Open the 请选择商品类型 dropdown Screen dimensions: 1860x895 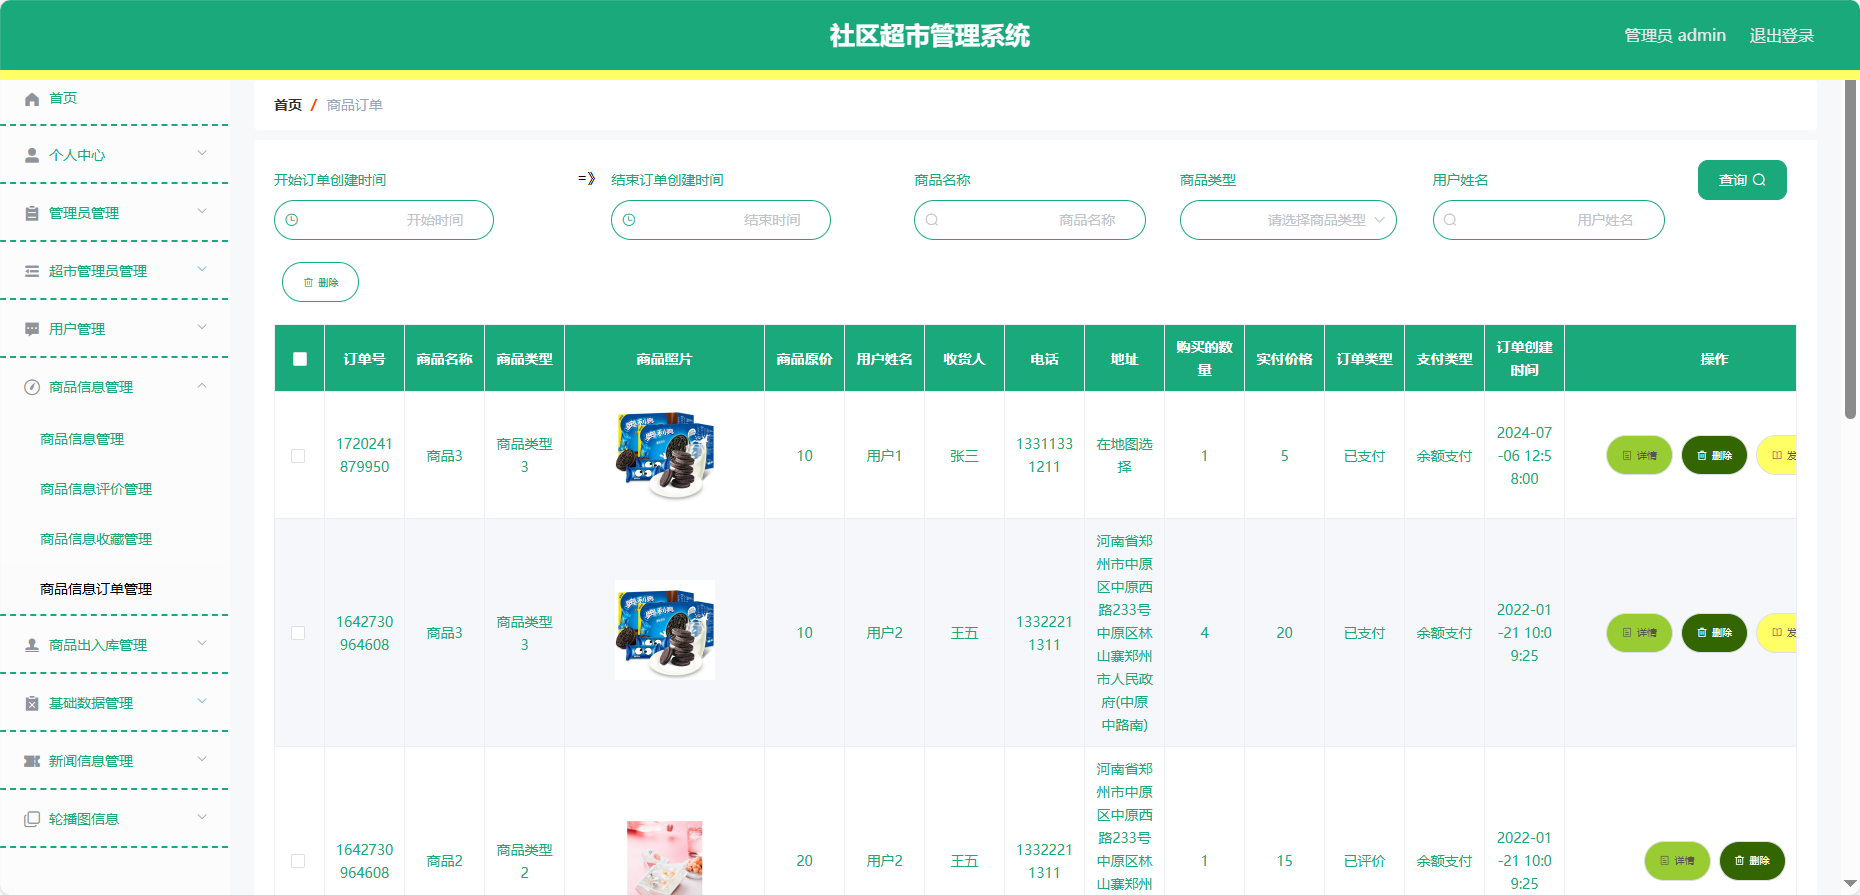[x=1288, y=220]
